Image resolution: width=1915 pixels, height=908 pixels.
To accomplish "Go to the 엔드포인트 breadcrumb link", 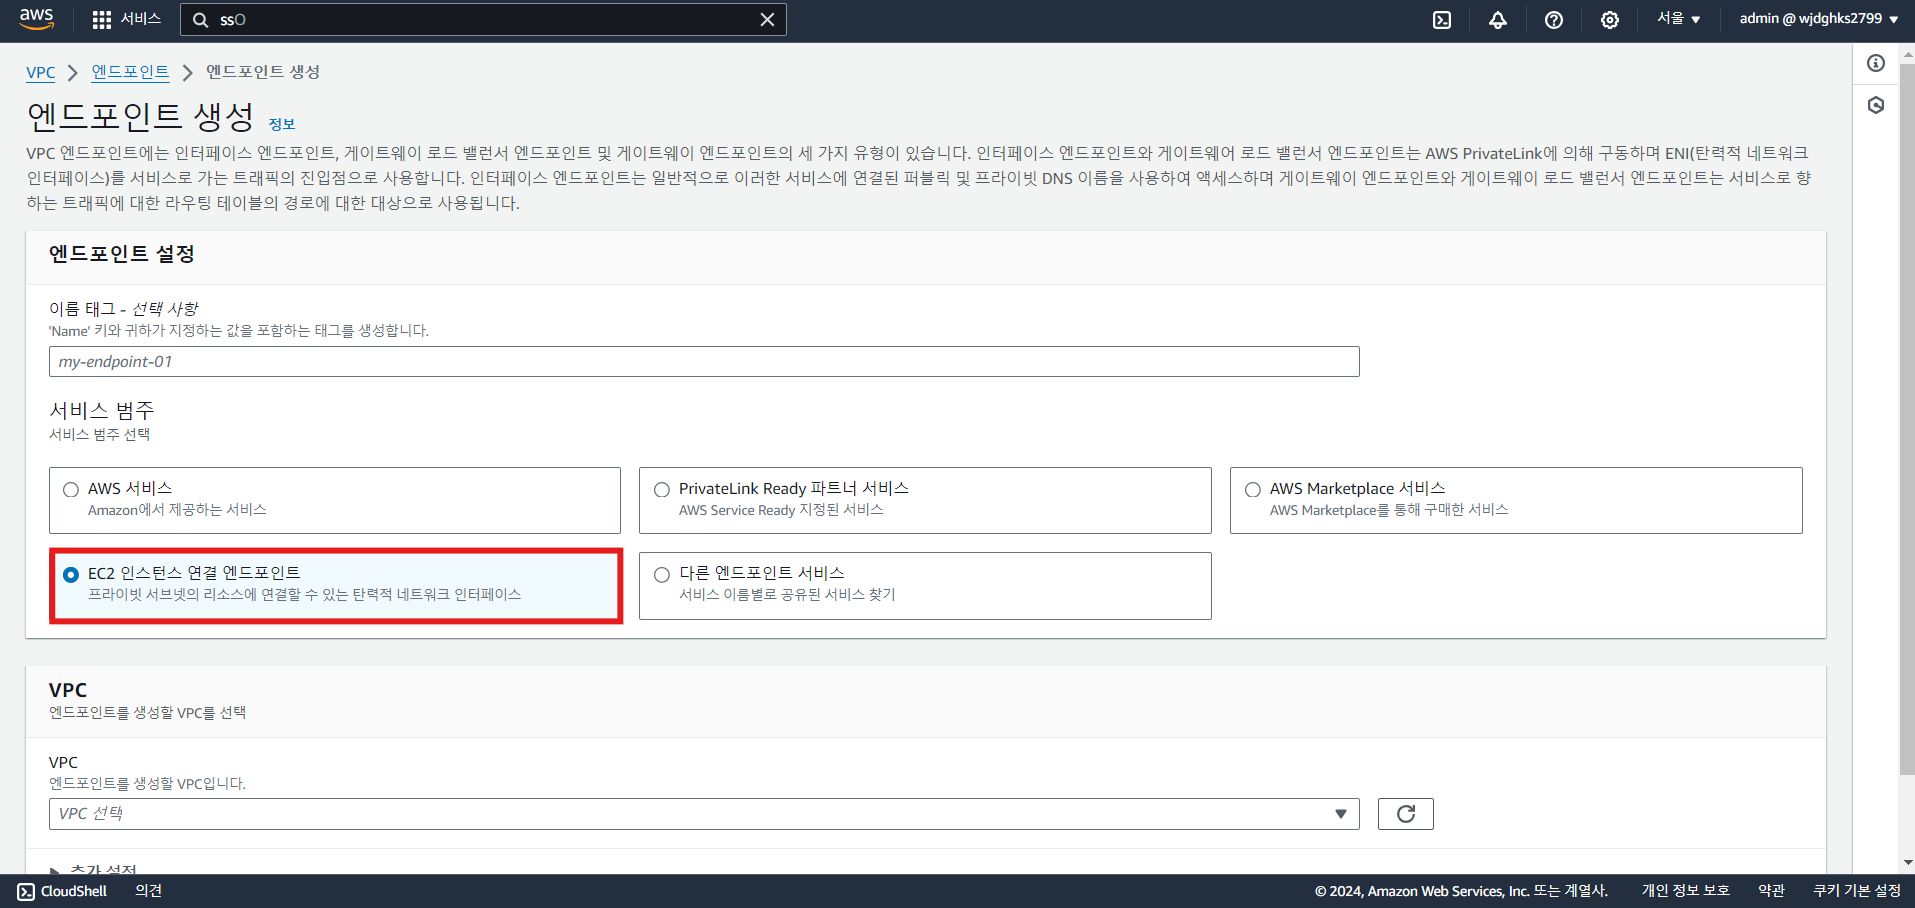I will pyautogui.click(x=131, y=72).
